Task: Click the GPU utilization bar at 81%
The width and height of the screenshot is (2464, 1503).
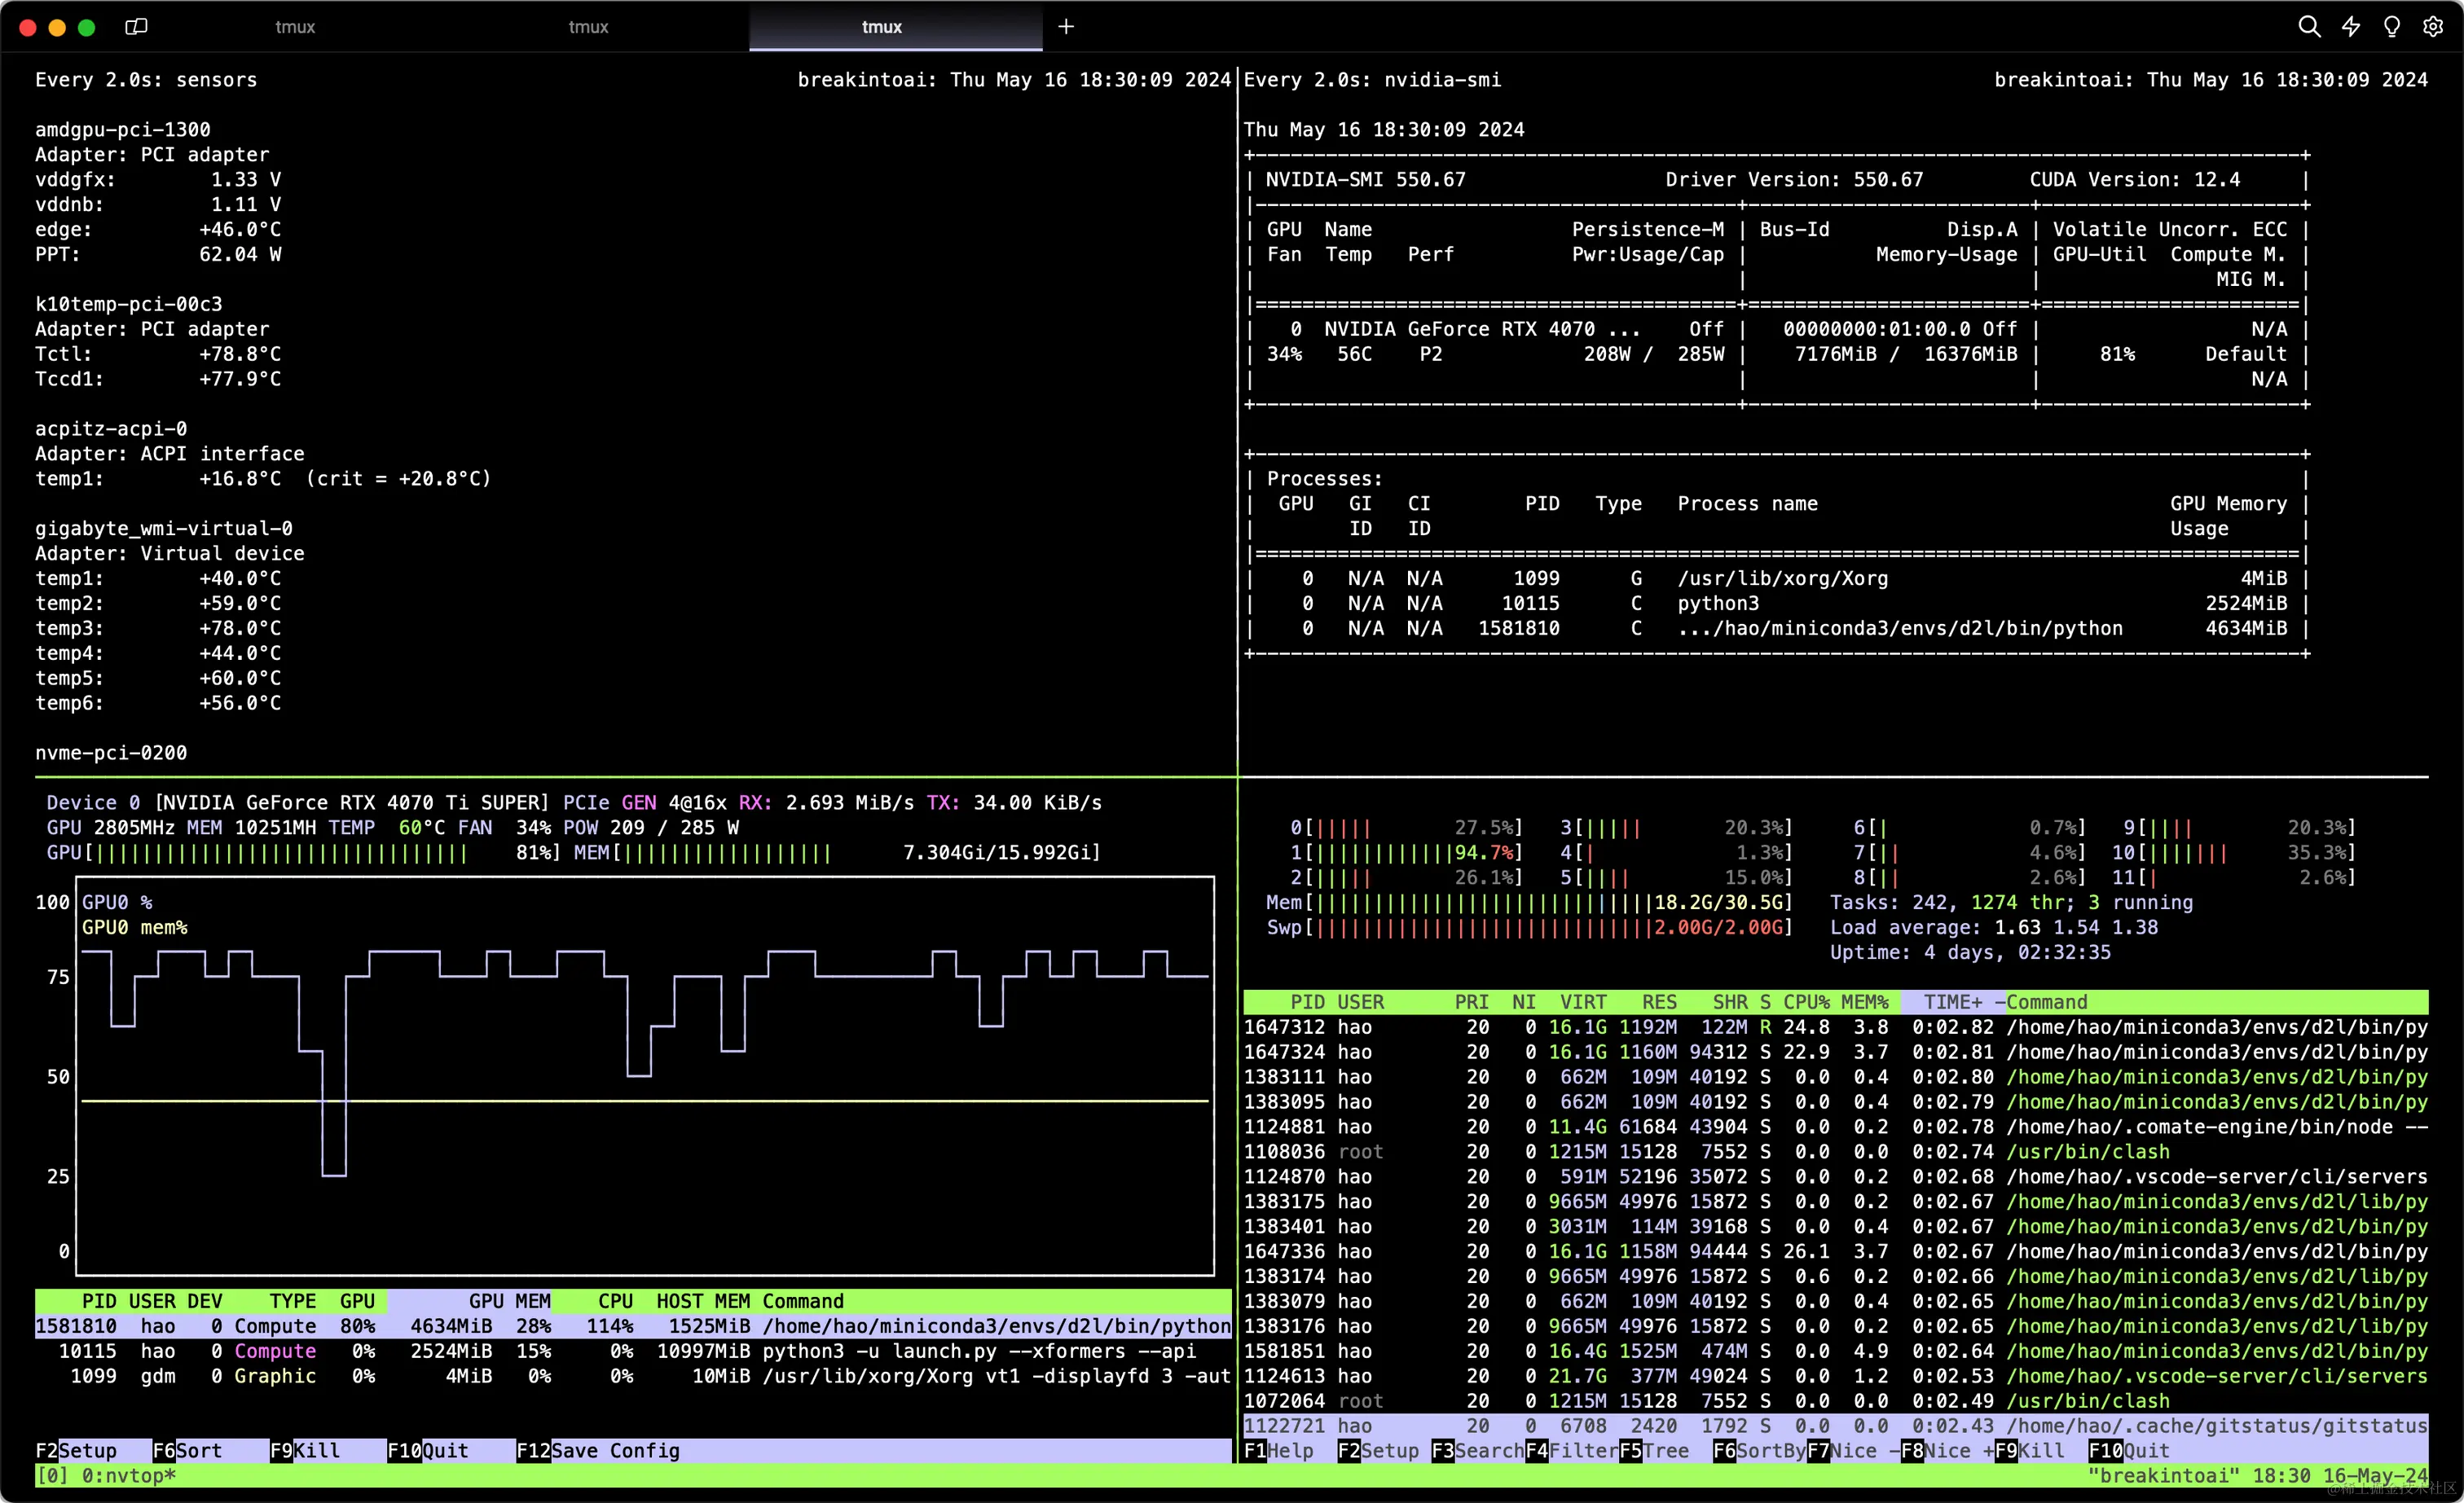Action: [x=300, y=853]
